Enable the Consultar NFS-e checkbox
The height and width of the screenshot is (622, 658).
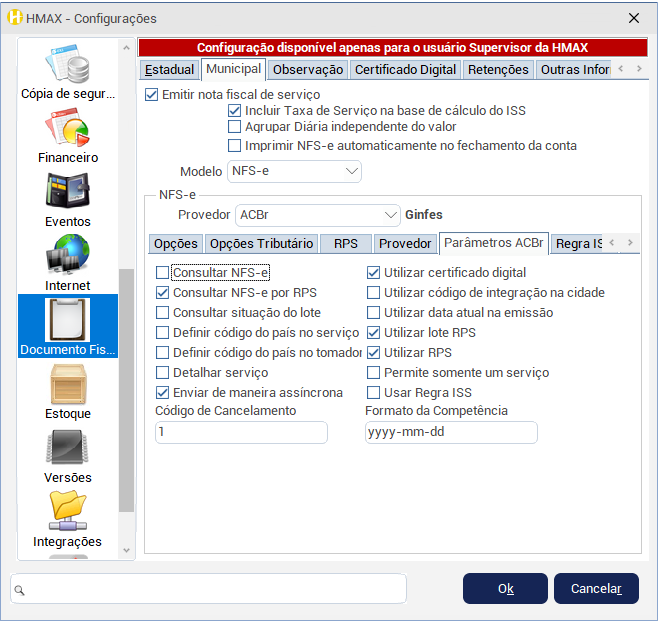click(x=163, y=273)
